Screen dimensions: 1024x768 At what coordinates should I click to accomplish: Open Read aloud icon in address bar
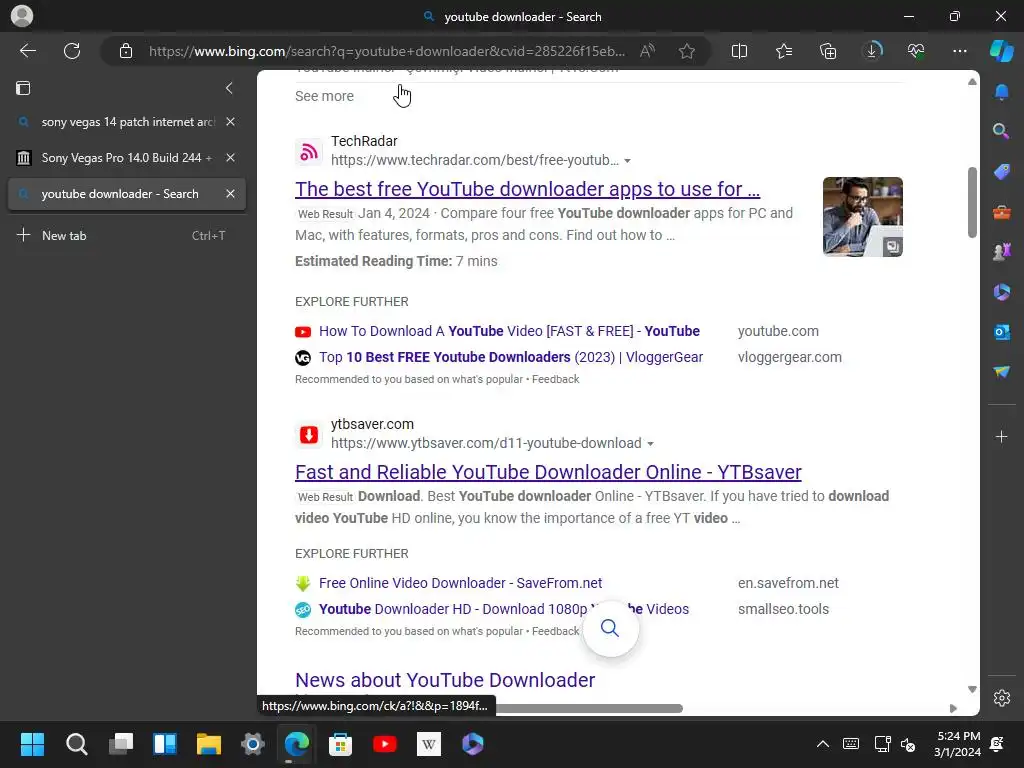coord(647,51)
